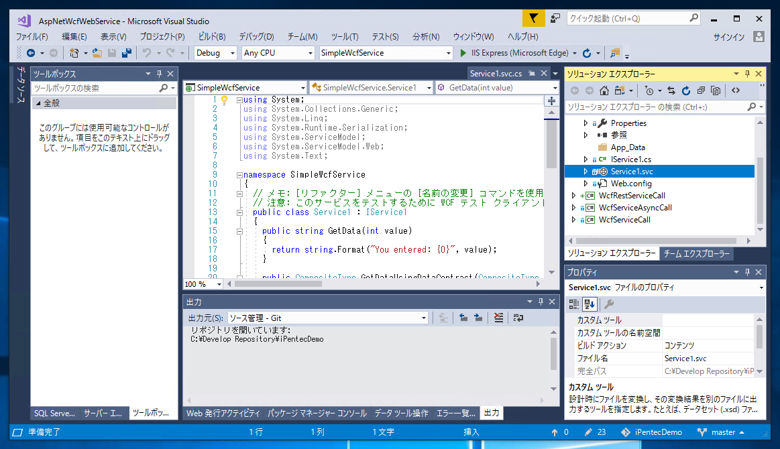Click the Property Pages wrench icon
The height and width of the screenshot is (449, 780).
pyautogui.click(x=609, y=304)
